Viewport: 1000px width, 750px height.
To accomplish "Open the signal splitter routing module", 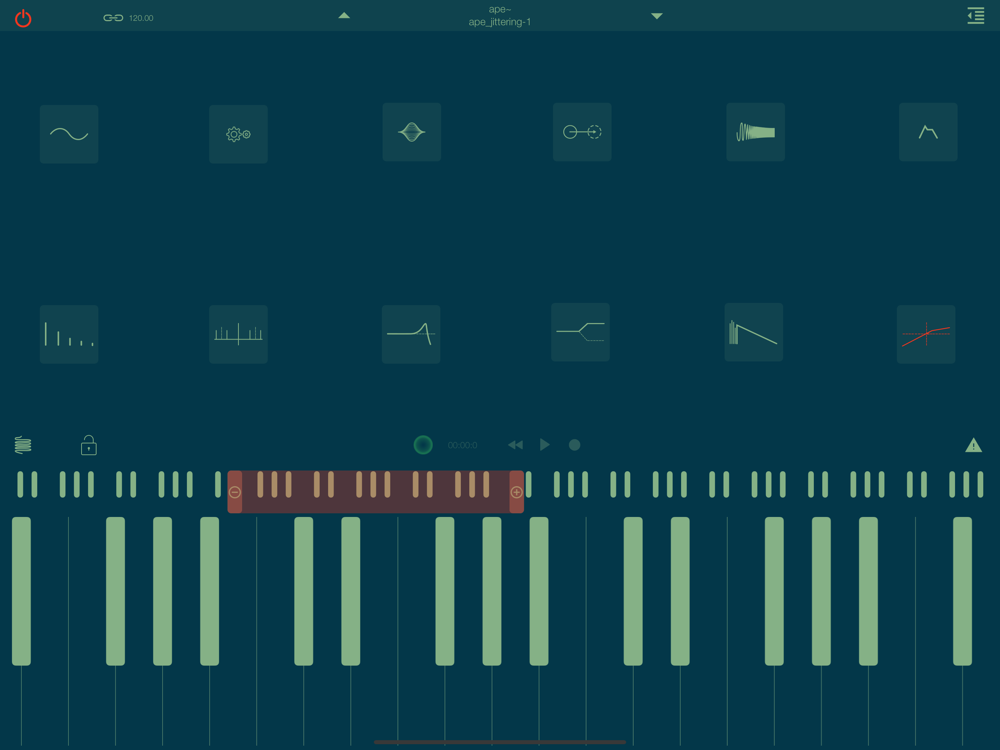I will click(x=580, y=332).
